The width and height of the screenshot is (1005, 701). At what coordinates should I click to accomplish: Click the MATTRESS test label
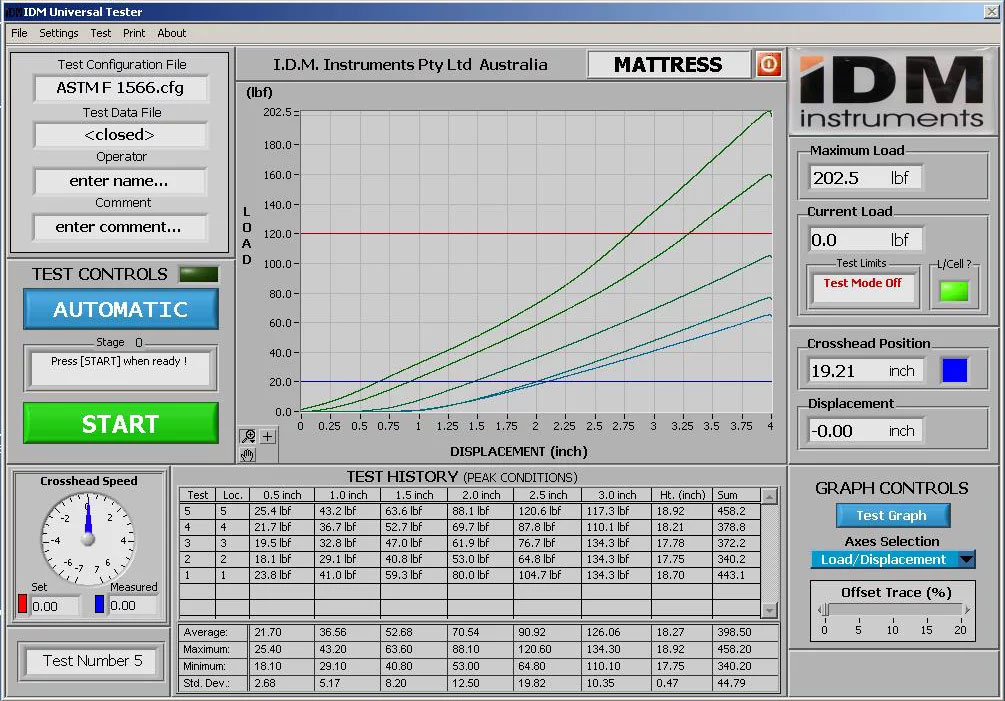point(669,65)
